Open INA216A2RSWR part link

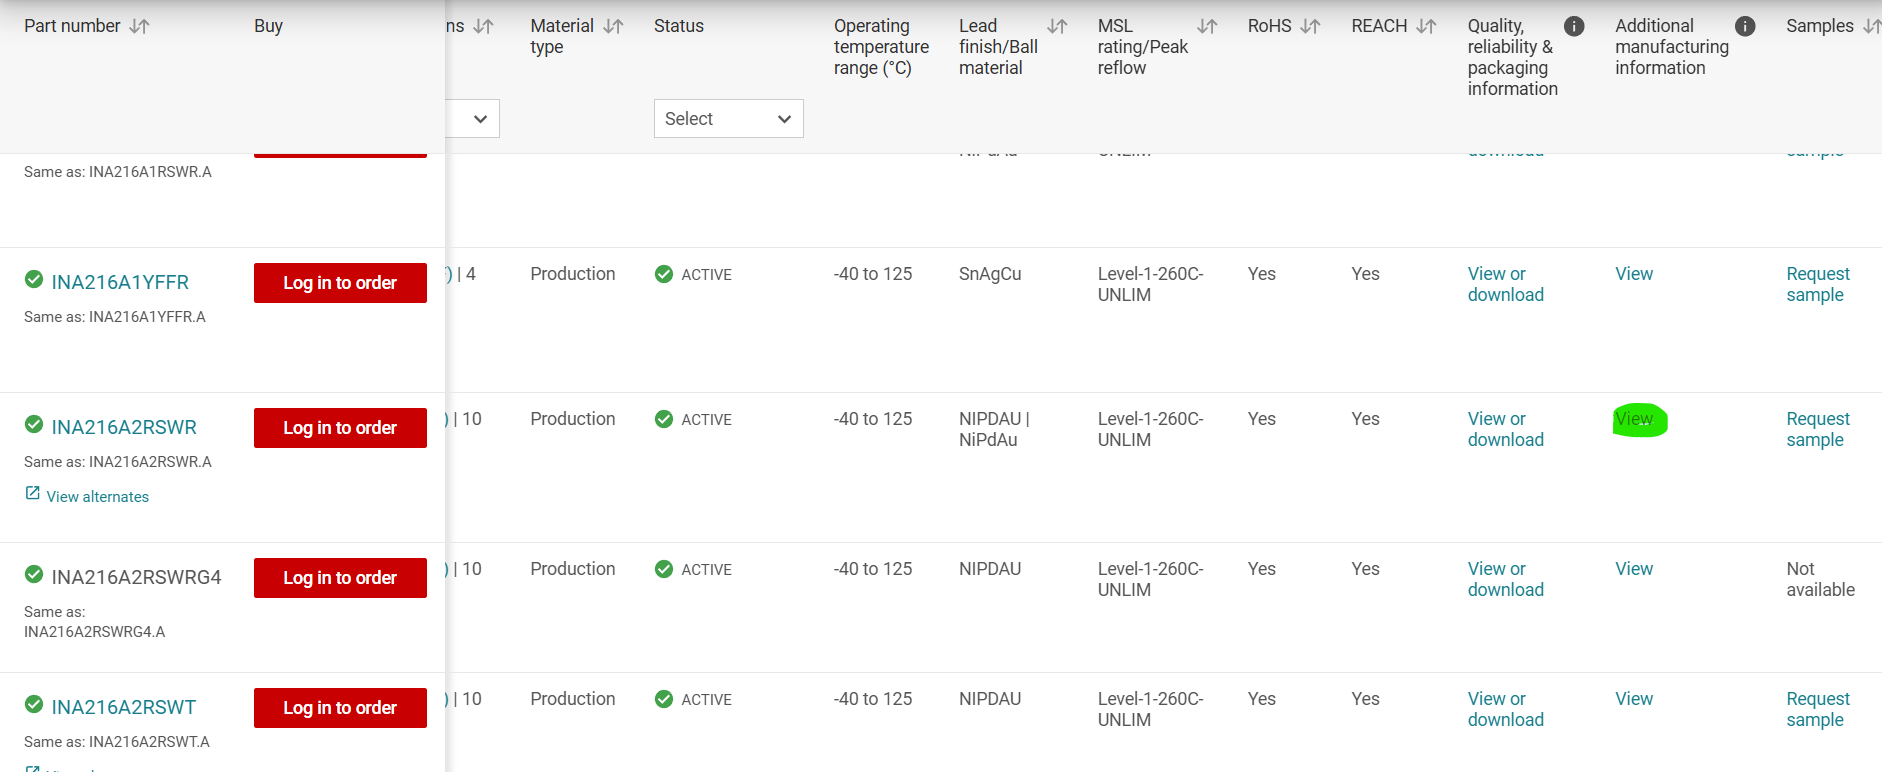[124, 427]
